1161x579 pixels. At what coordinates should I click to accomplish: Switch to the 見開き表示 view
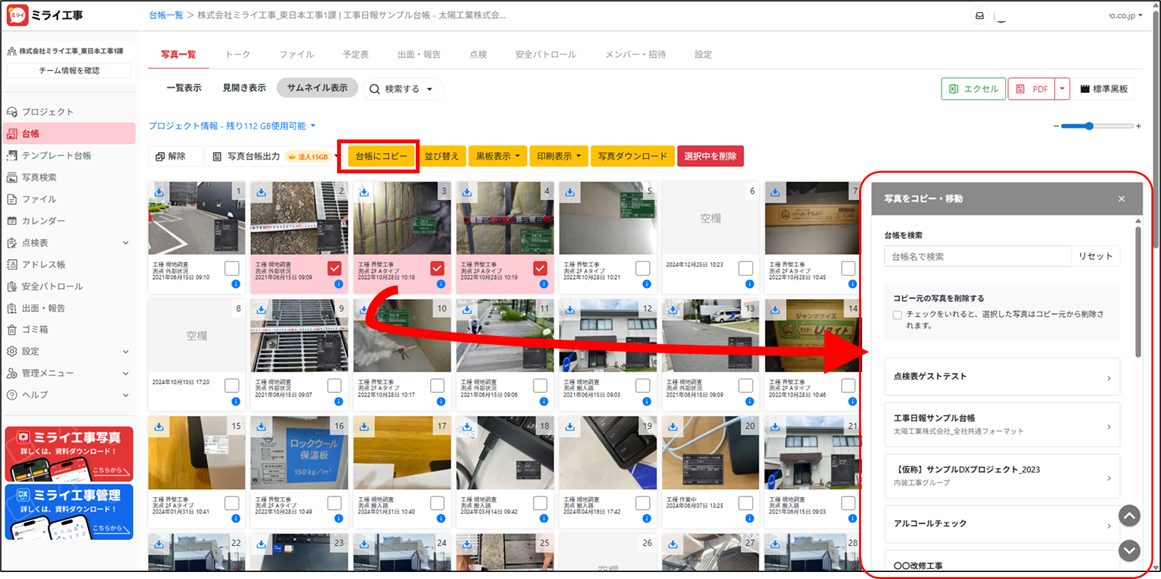(244, 88)
